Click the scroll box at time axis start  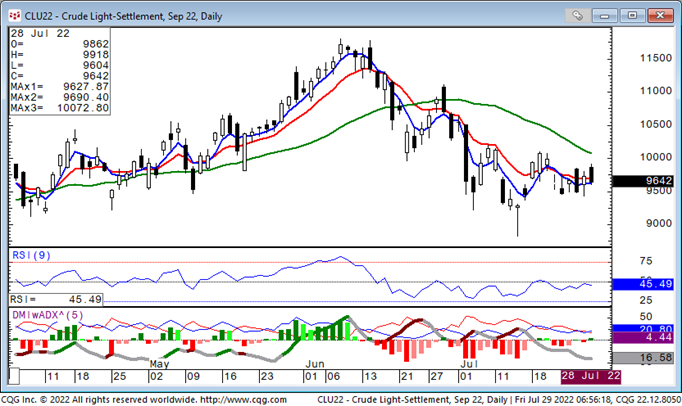14,376
